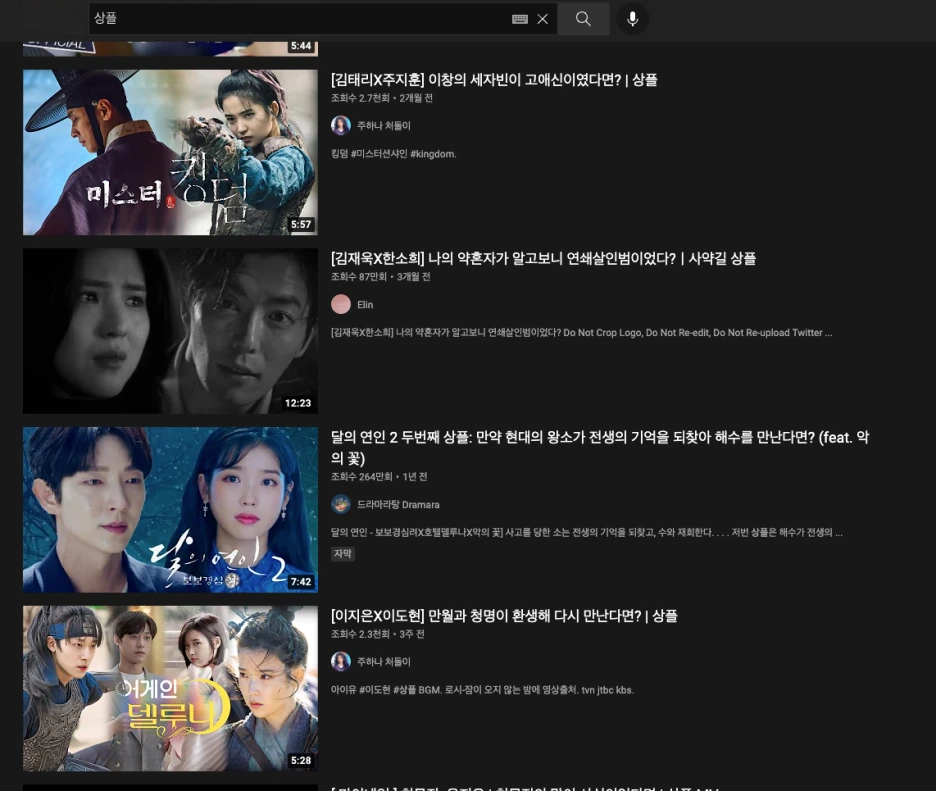The width and height of the screenshot is (936, 791).
Task: Open Elin channel avatar
Action: click(341, 304)
